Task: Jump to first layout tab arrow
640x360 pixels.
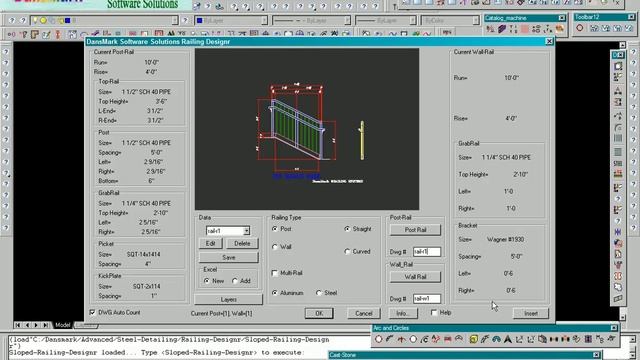Action: 18,325
